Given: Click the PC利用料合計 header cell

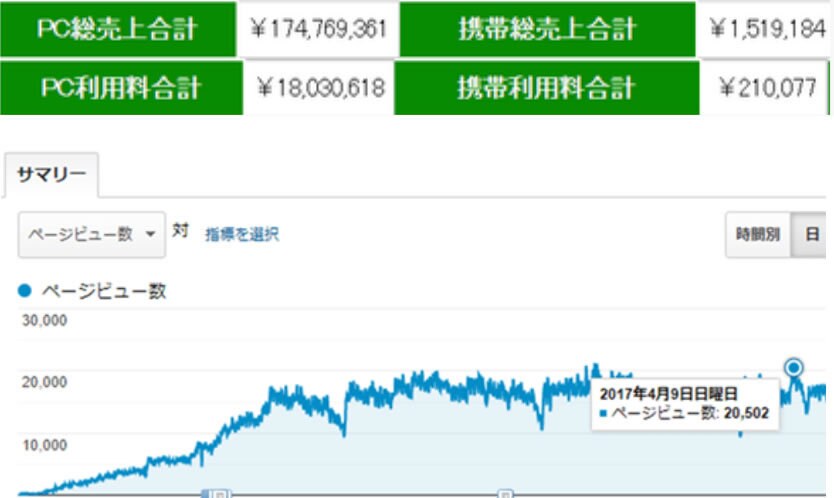Looking at the screenshot, I should click(x=121, y=88).
